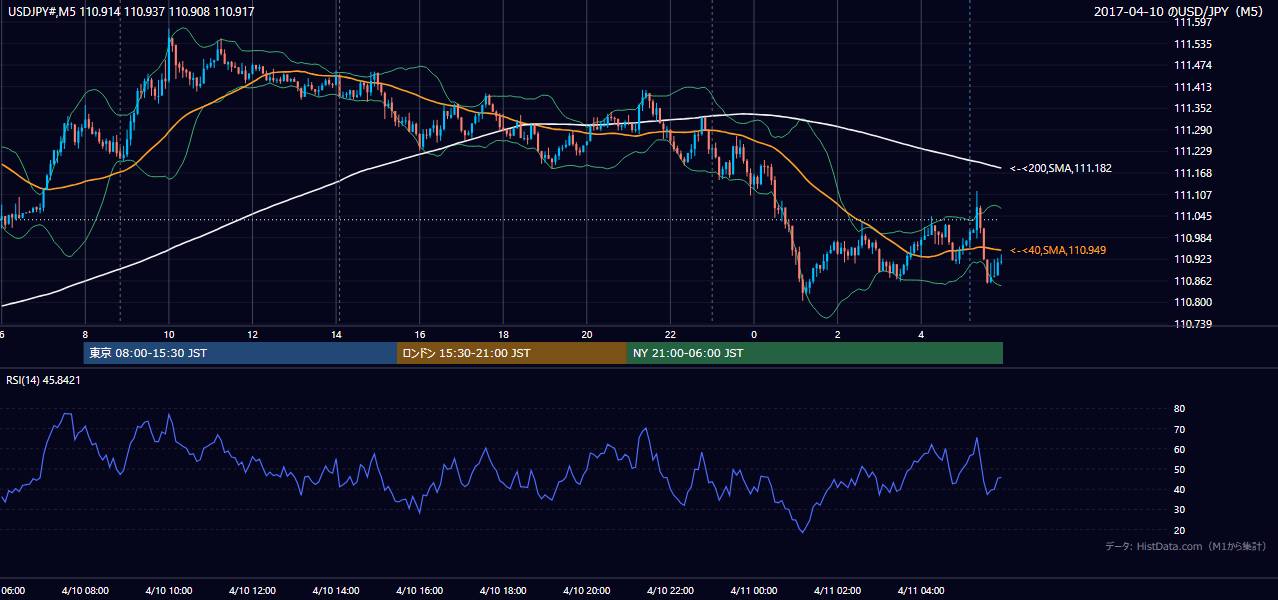
Task: Click price axis value 110.739
Action: pyautogui.click(x=1191, y=324)
